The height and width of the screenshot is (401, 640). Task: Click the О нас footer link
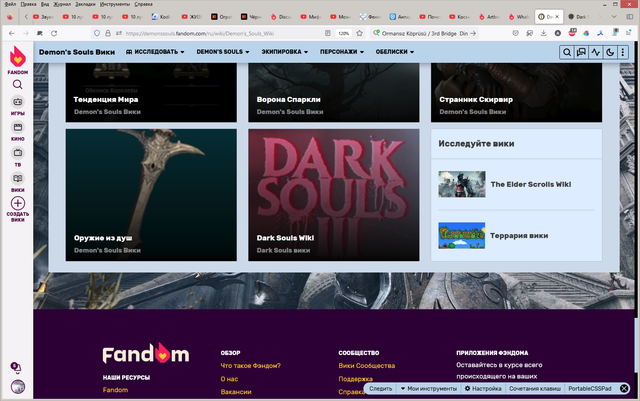(x=229, y=379)
